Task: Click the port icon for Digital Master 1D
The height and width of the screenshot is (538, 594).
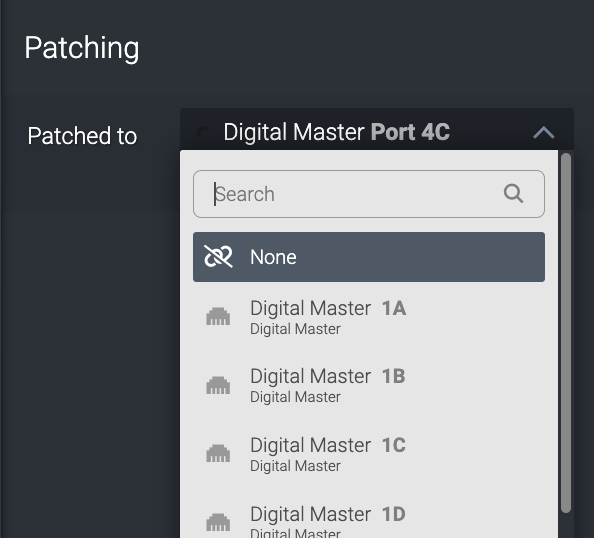Action: (218, 522)
